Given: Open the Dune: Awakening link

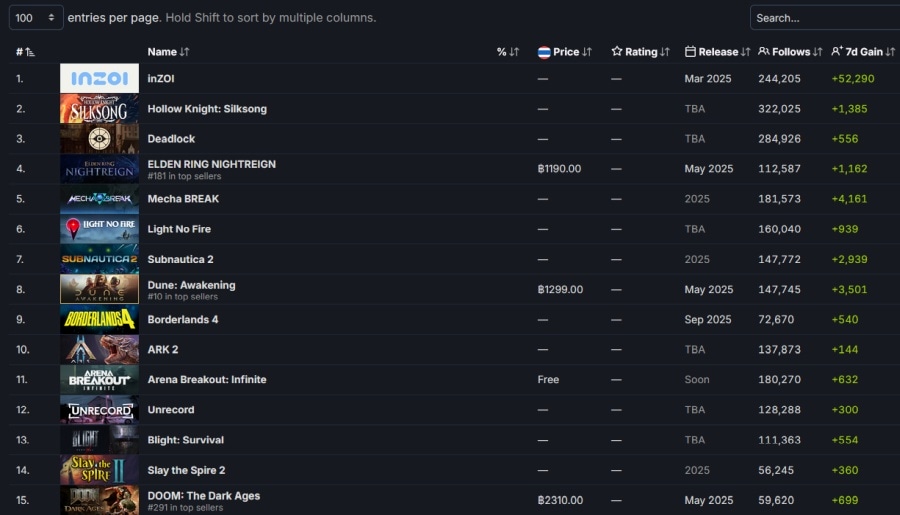Looking at the screenshot, I should click(191, 285).
